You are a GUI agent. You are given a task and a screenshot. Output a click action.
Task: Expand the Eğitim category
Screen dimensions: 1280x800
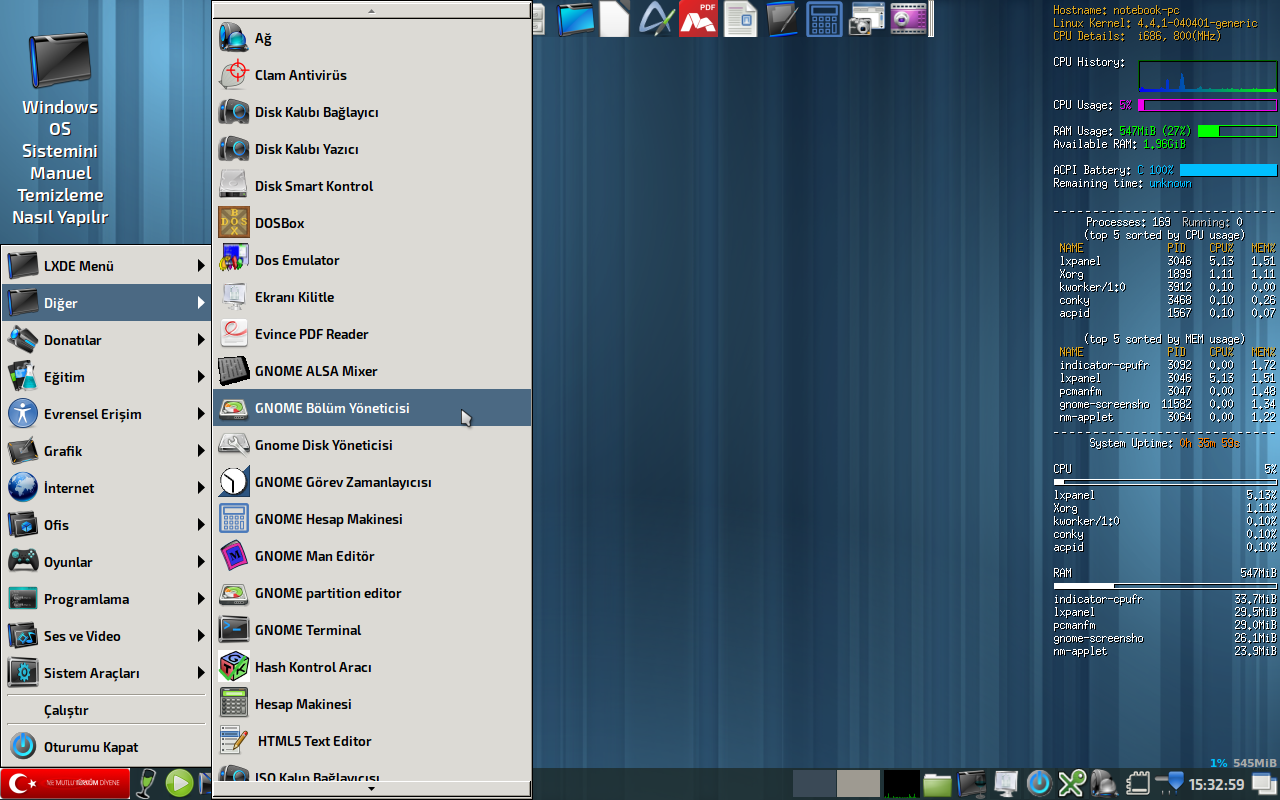[x=107, y=377]
